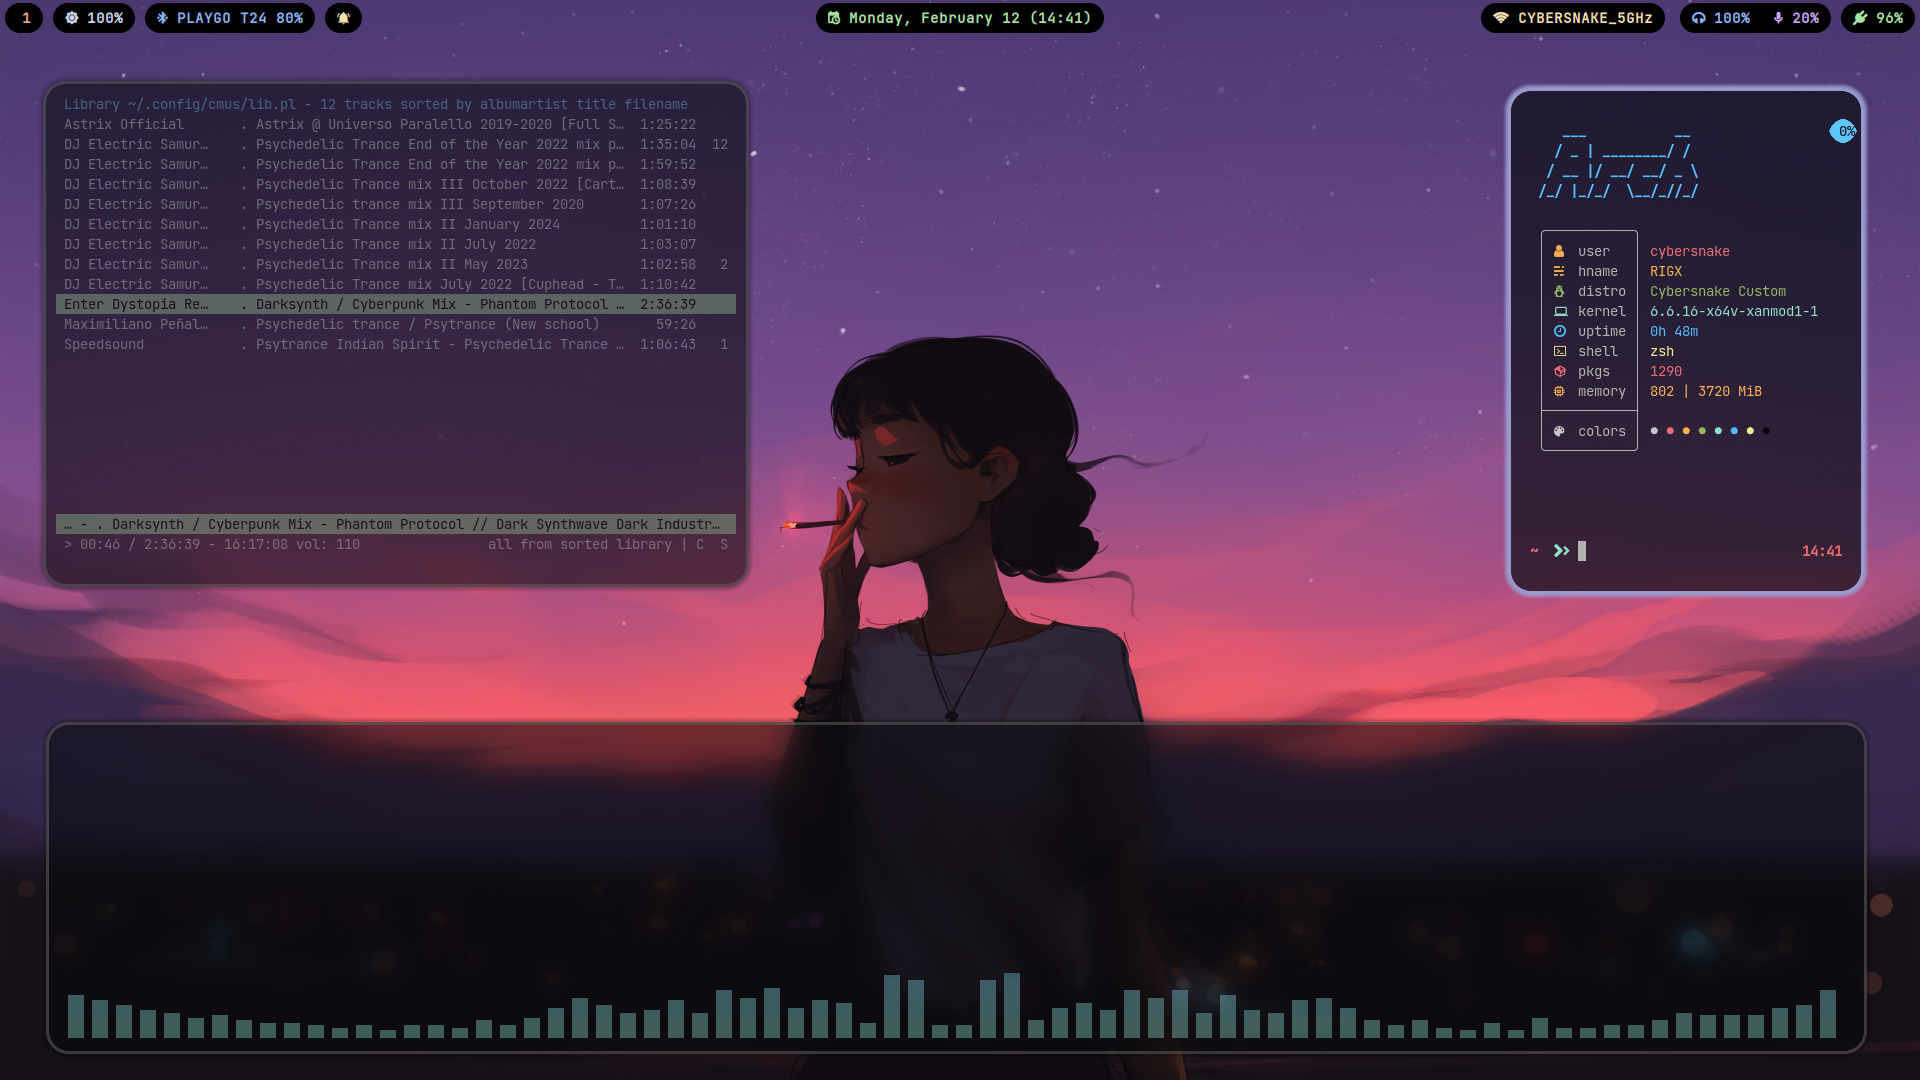
Task: Click the Wi-Fi icon for CYBERSNAKE_5GHz
Action: pyautogui.click(x=1500, y=18)
